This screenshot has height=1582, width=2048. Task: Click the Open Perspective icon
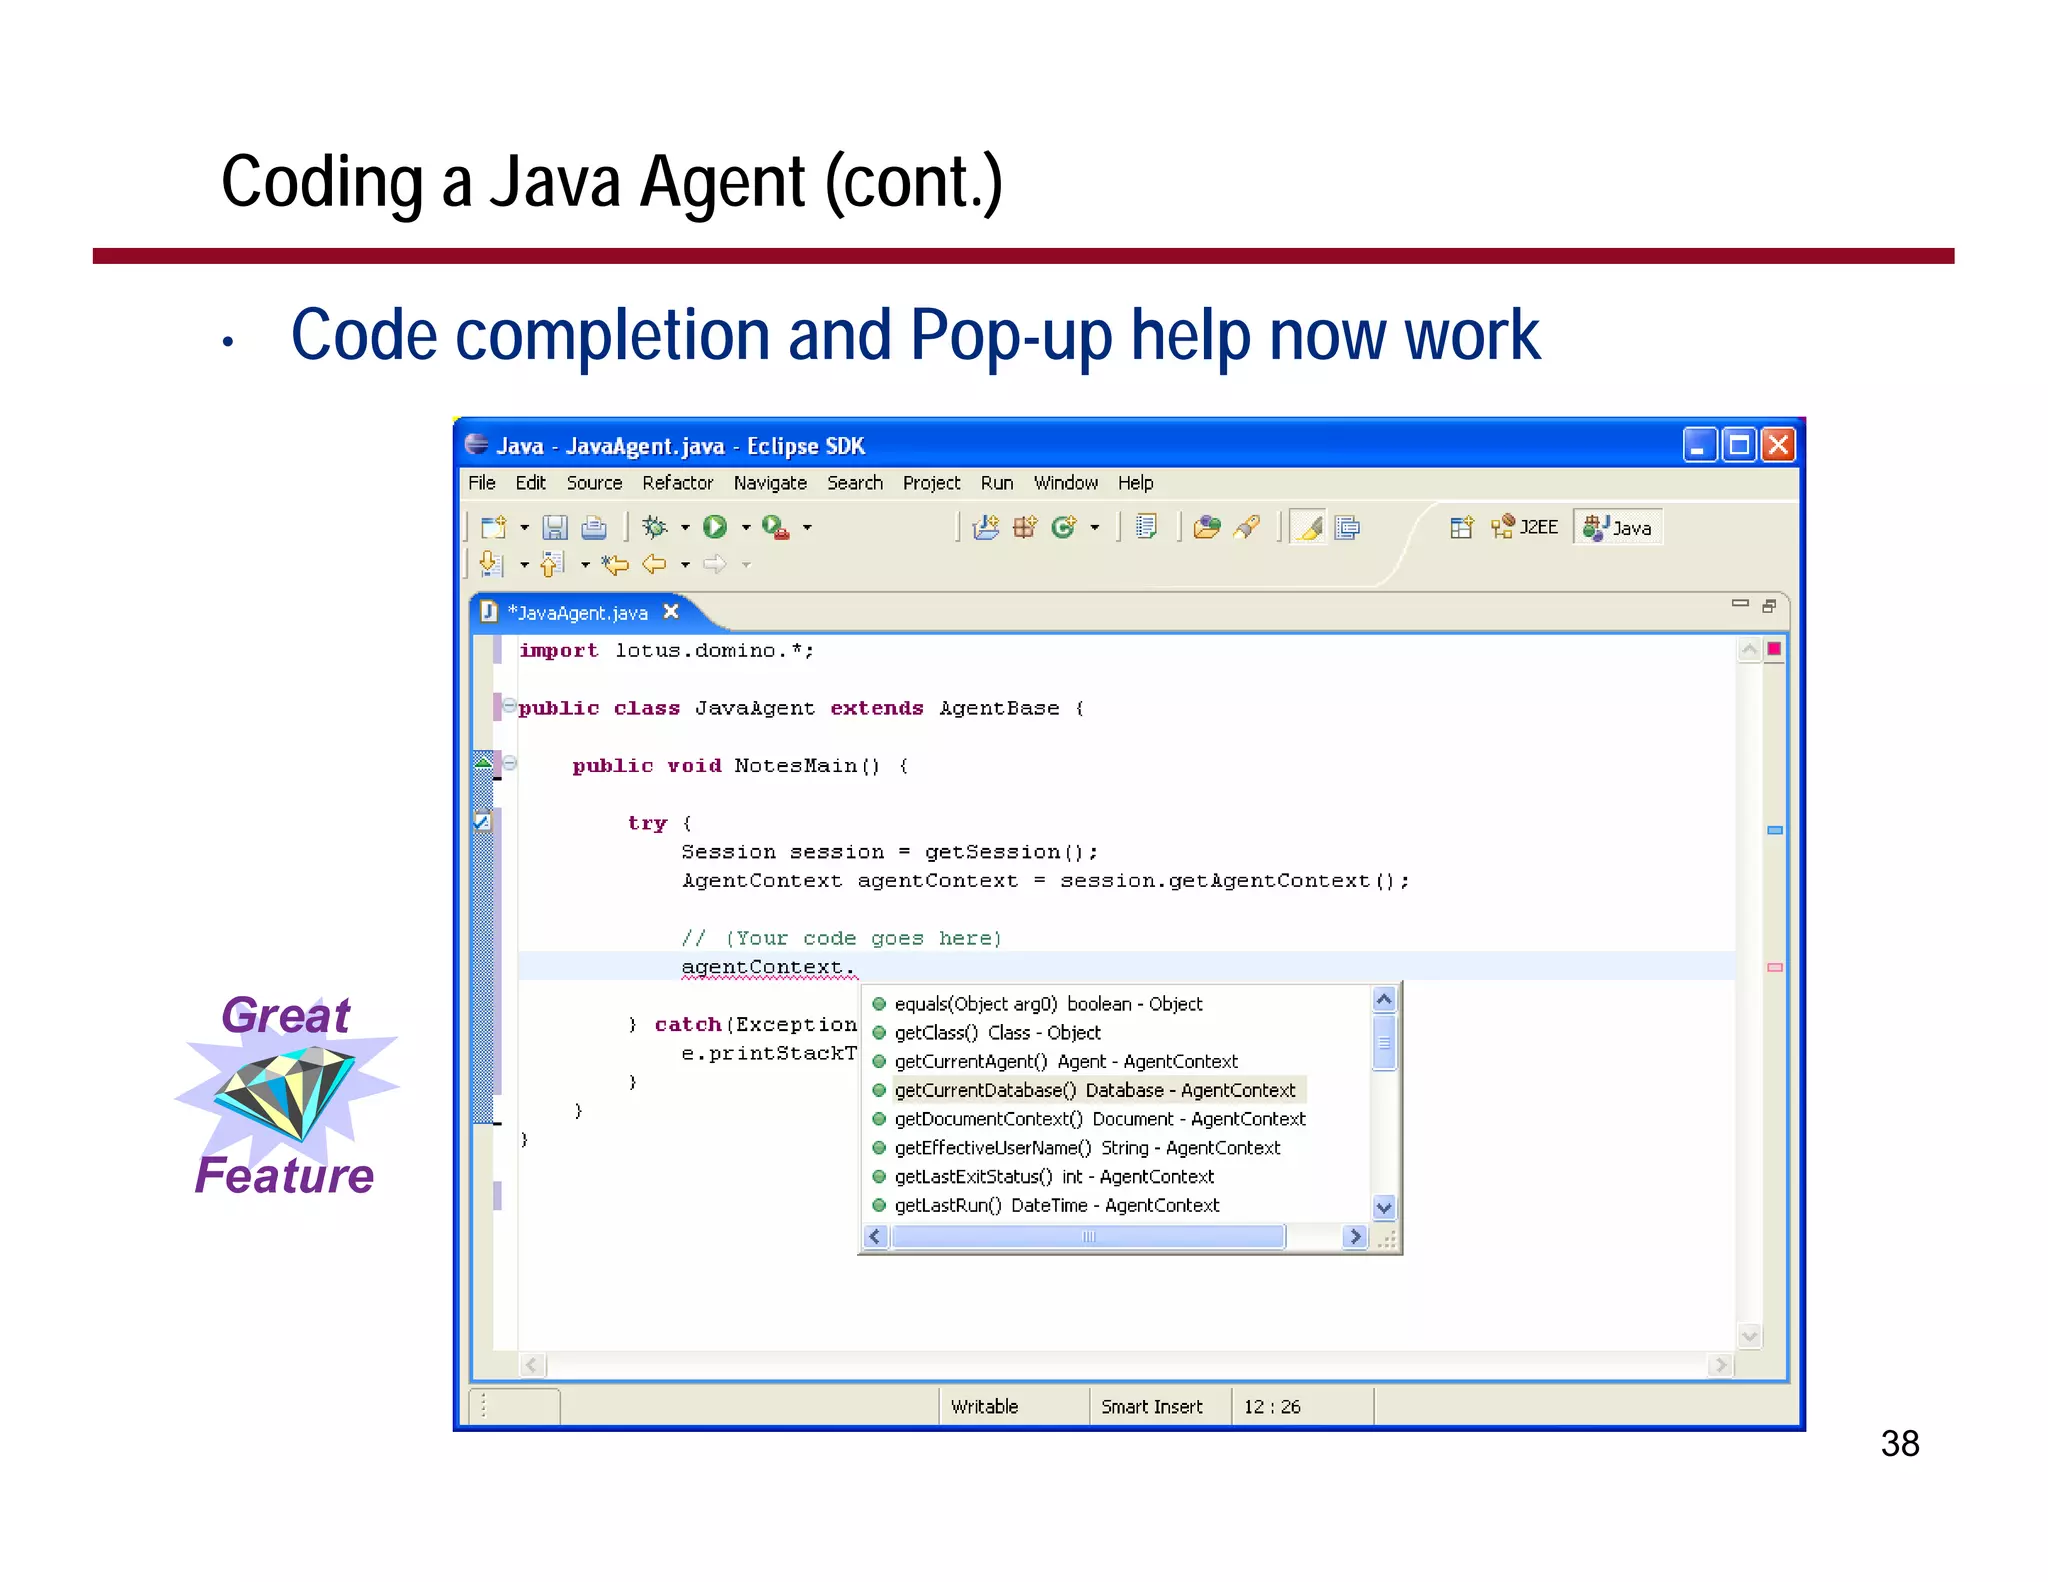(1462, 527)
